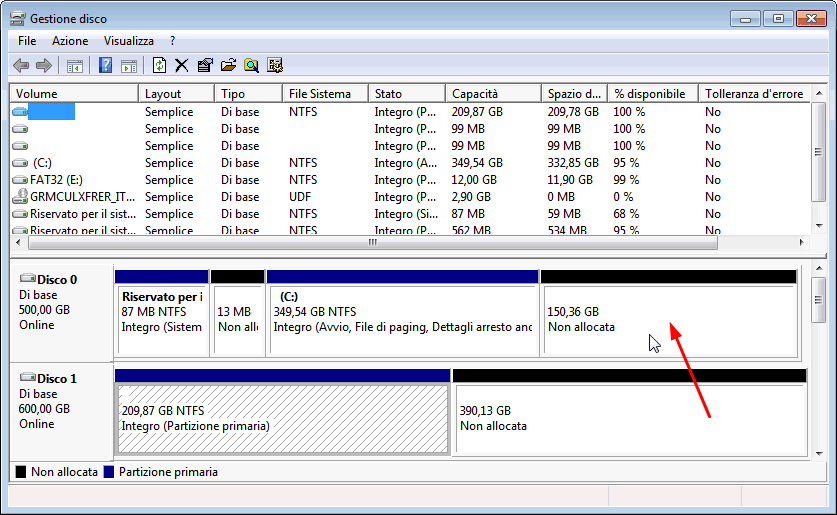
Task: Click the Back arrow toolbar icon
Action: pos(21,66)
